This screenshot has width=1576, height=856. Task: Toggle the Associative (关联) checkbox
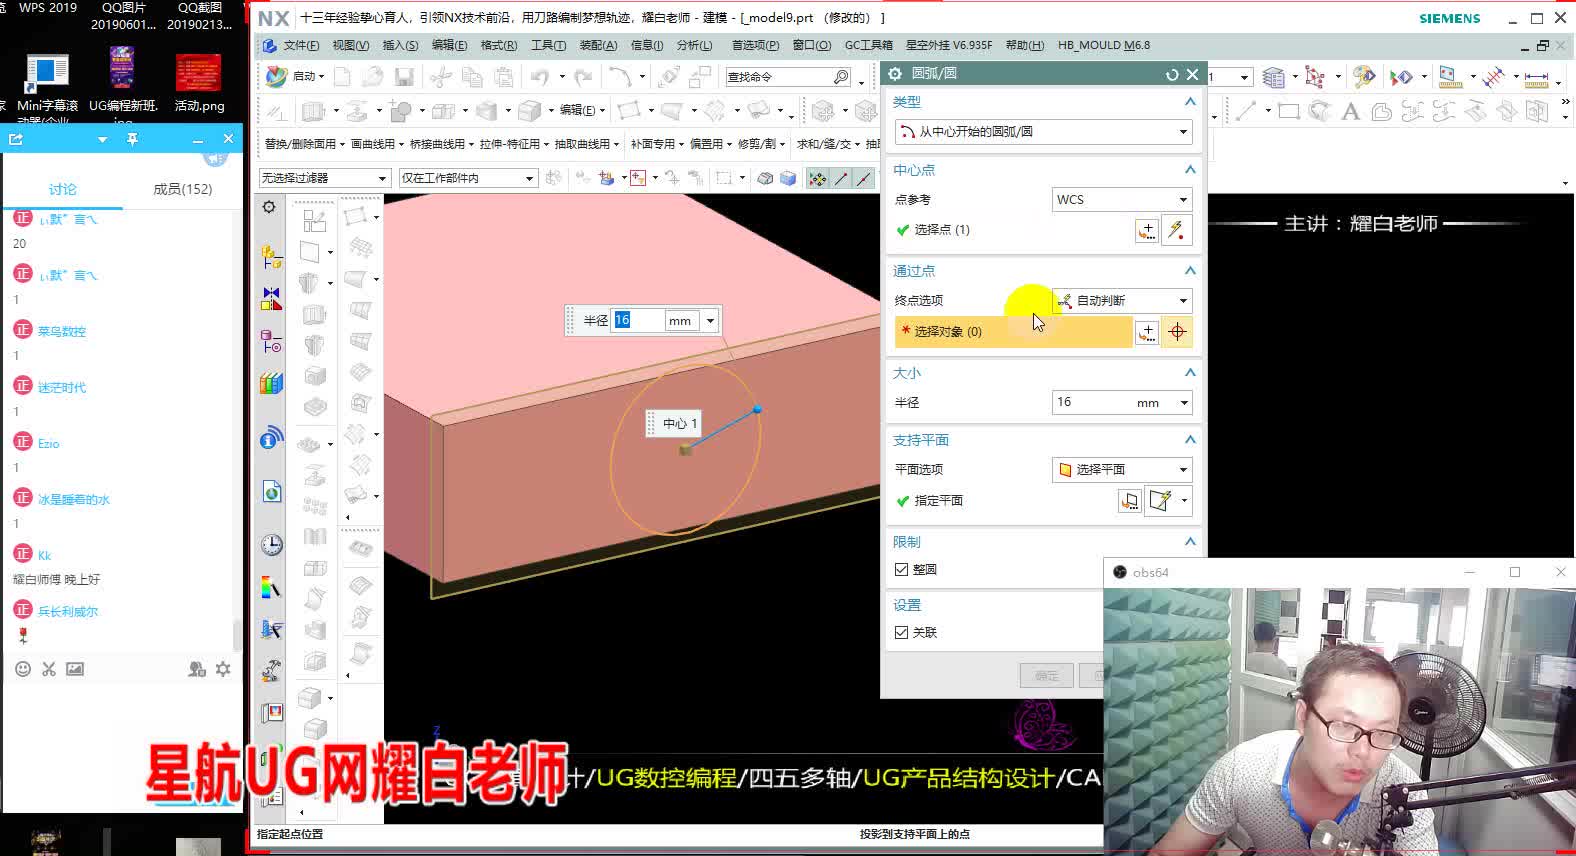[901, 632]
